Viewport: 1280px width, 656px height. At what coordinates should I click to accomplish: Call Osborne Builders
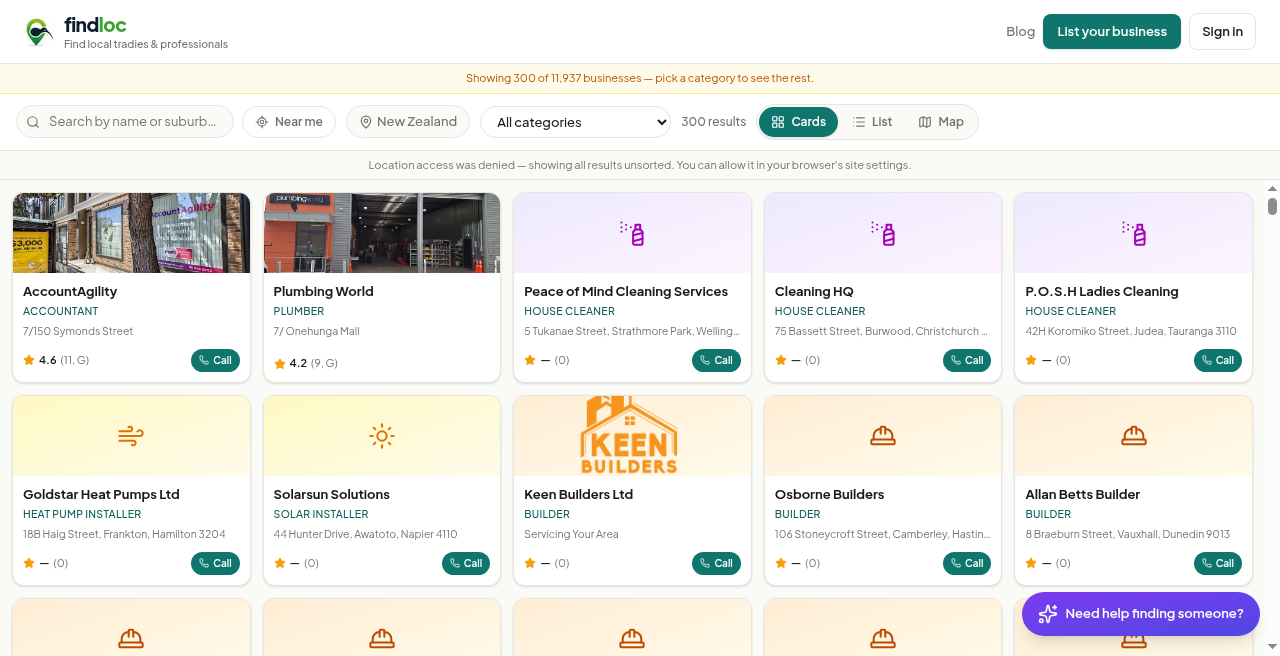coord(967,563)
